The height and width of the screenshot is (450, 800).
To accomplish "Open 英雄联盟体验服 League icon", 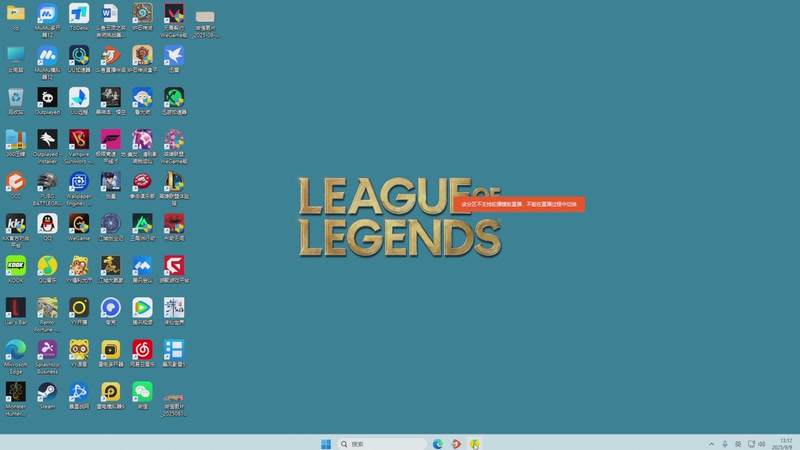I will 174,189.
